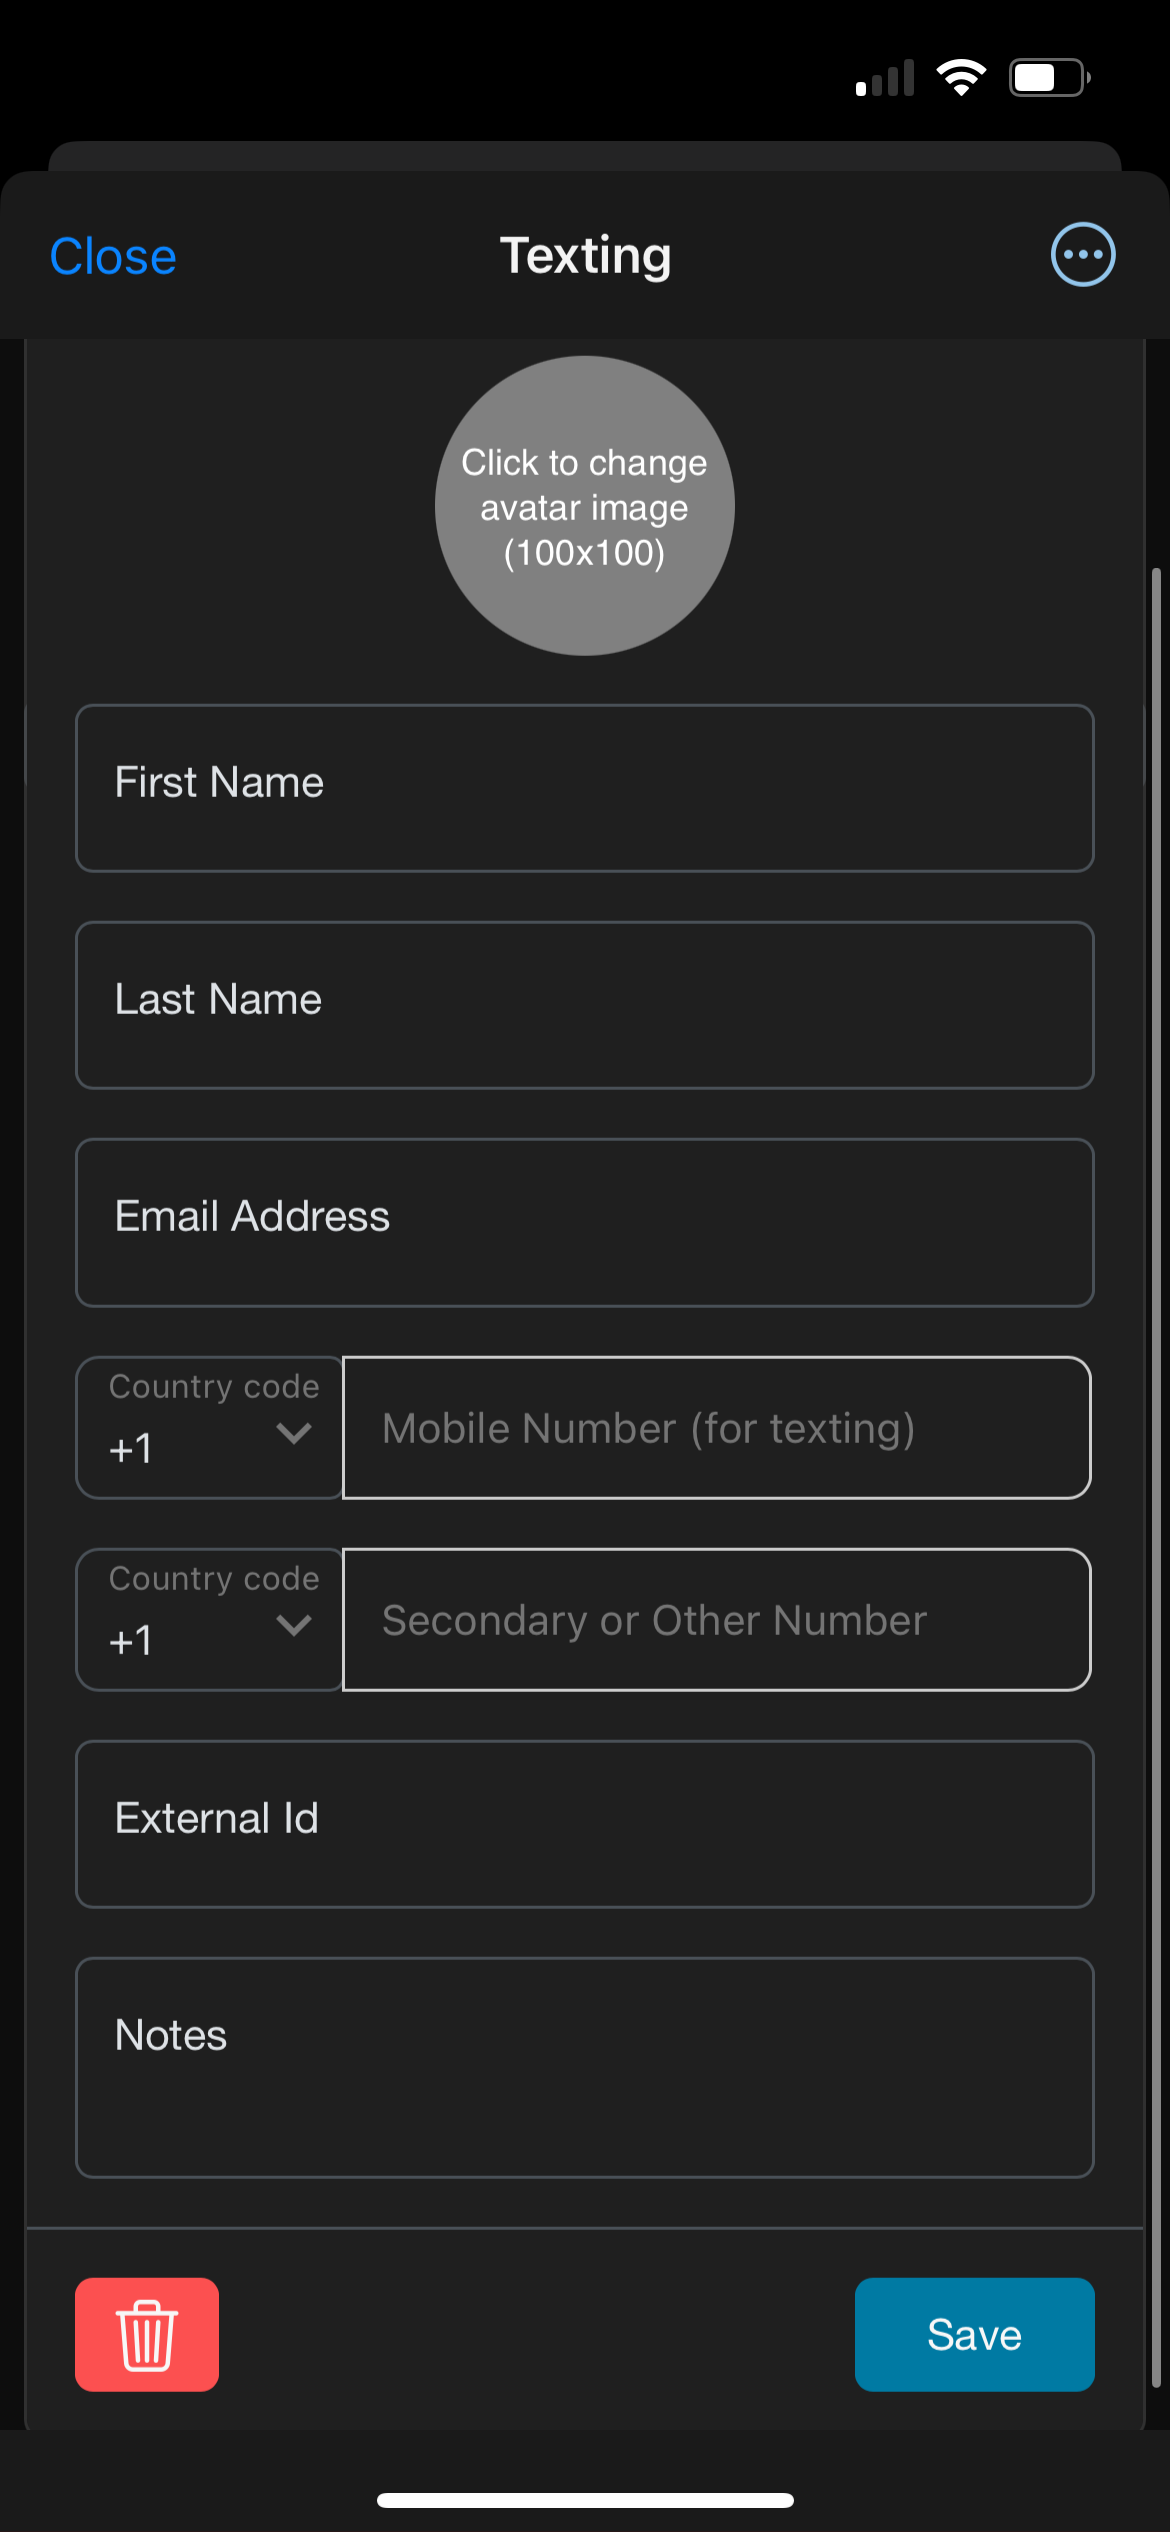
Task: Tap the Notes text area
Action: [585, 2067]
